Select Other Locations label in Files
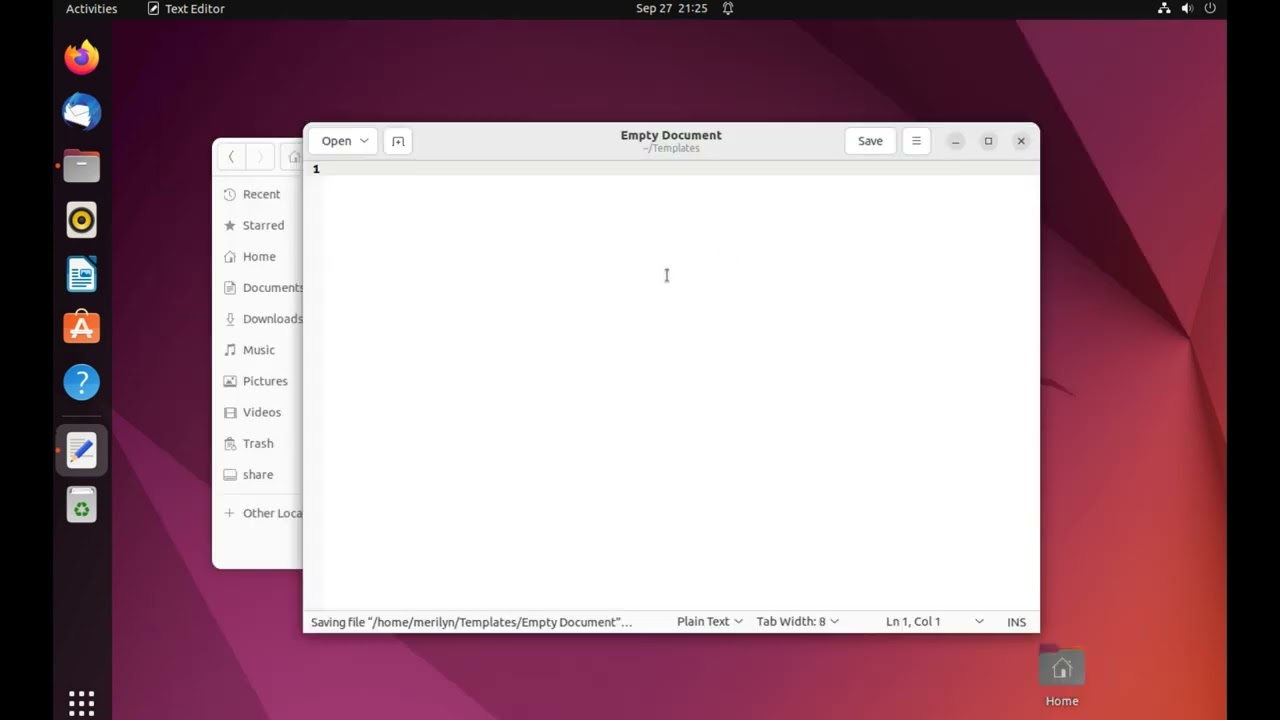 272,513
